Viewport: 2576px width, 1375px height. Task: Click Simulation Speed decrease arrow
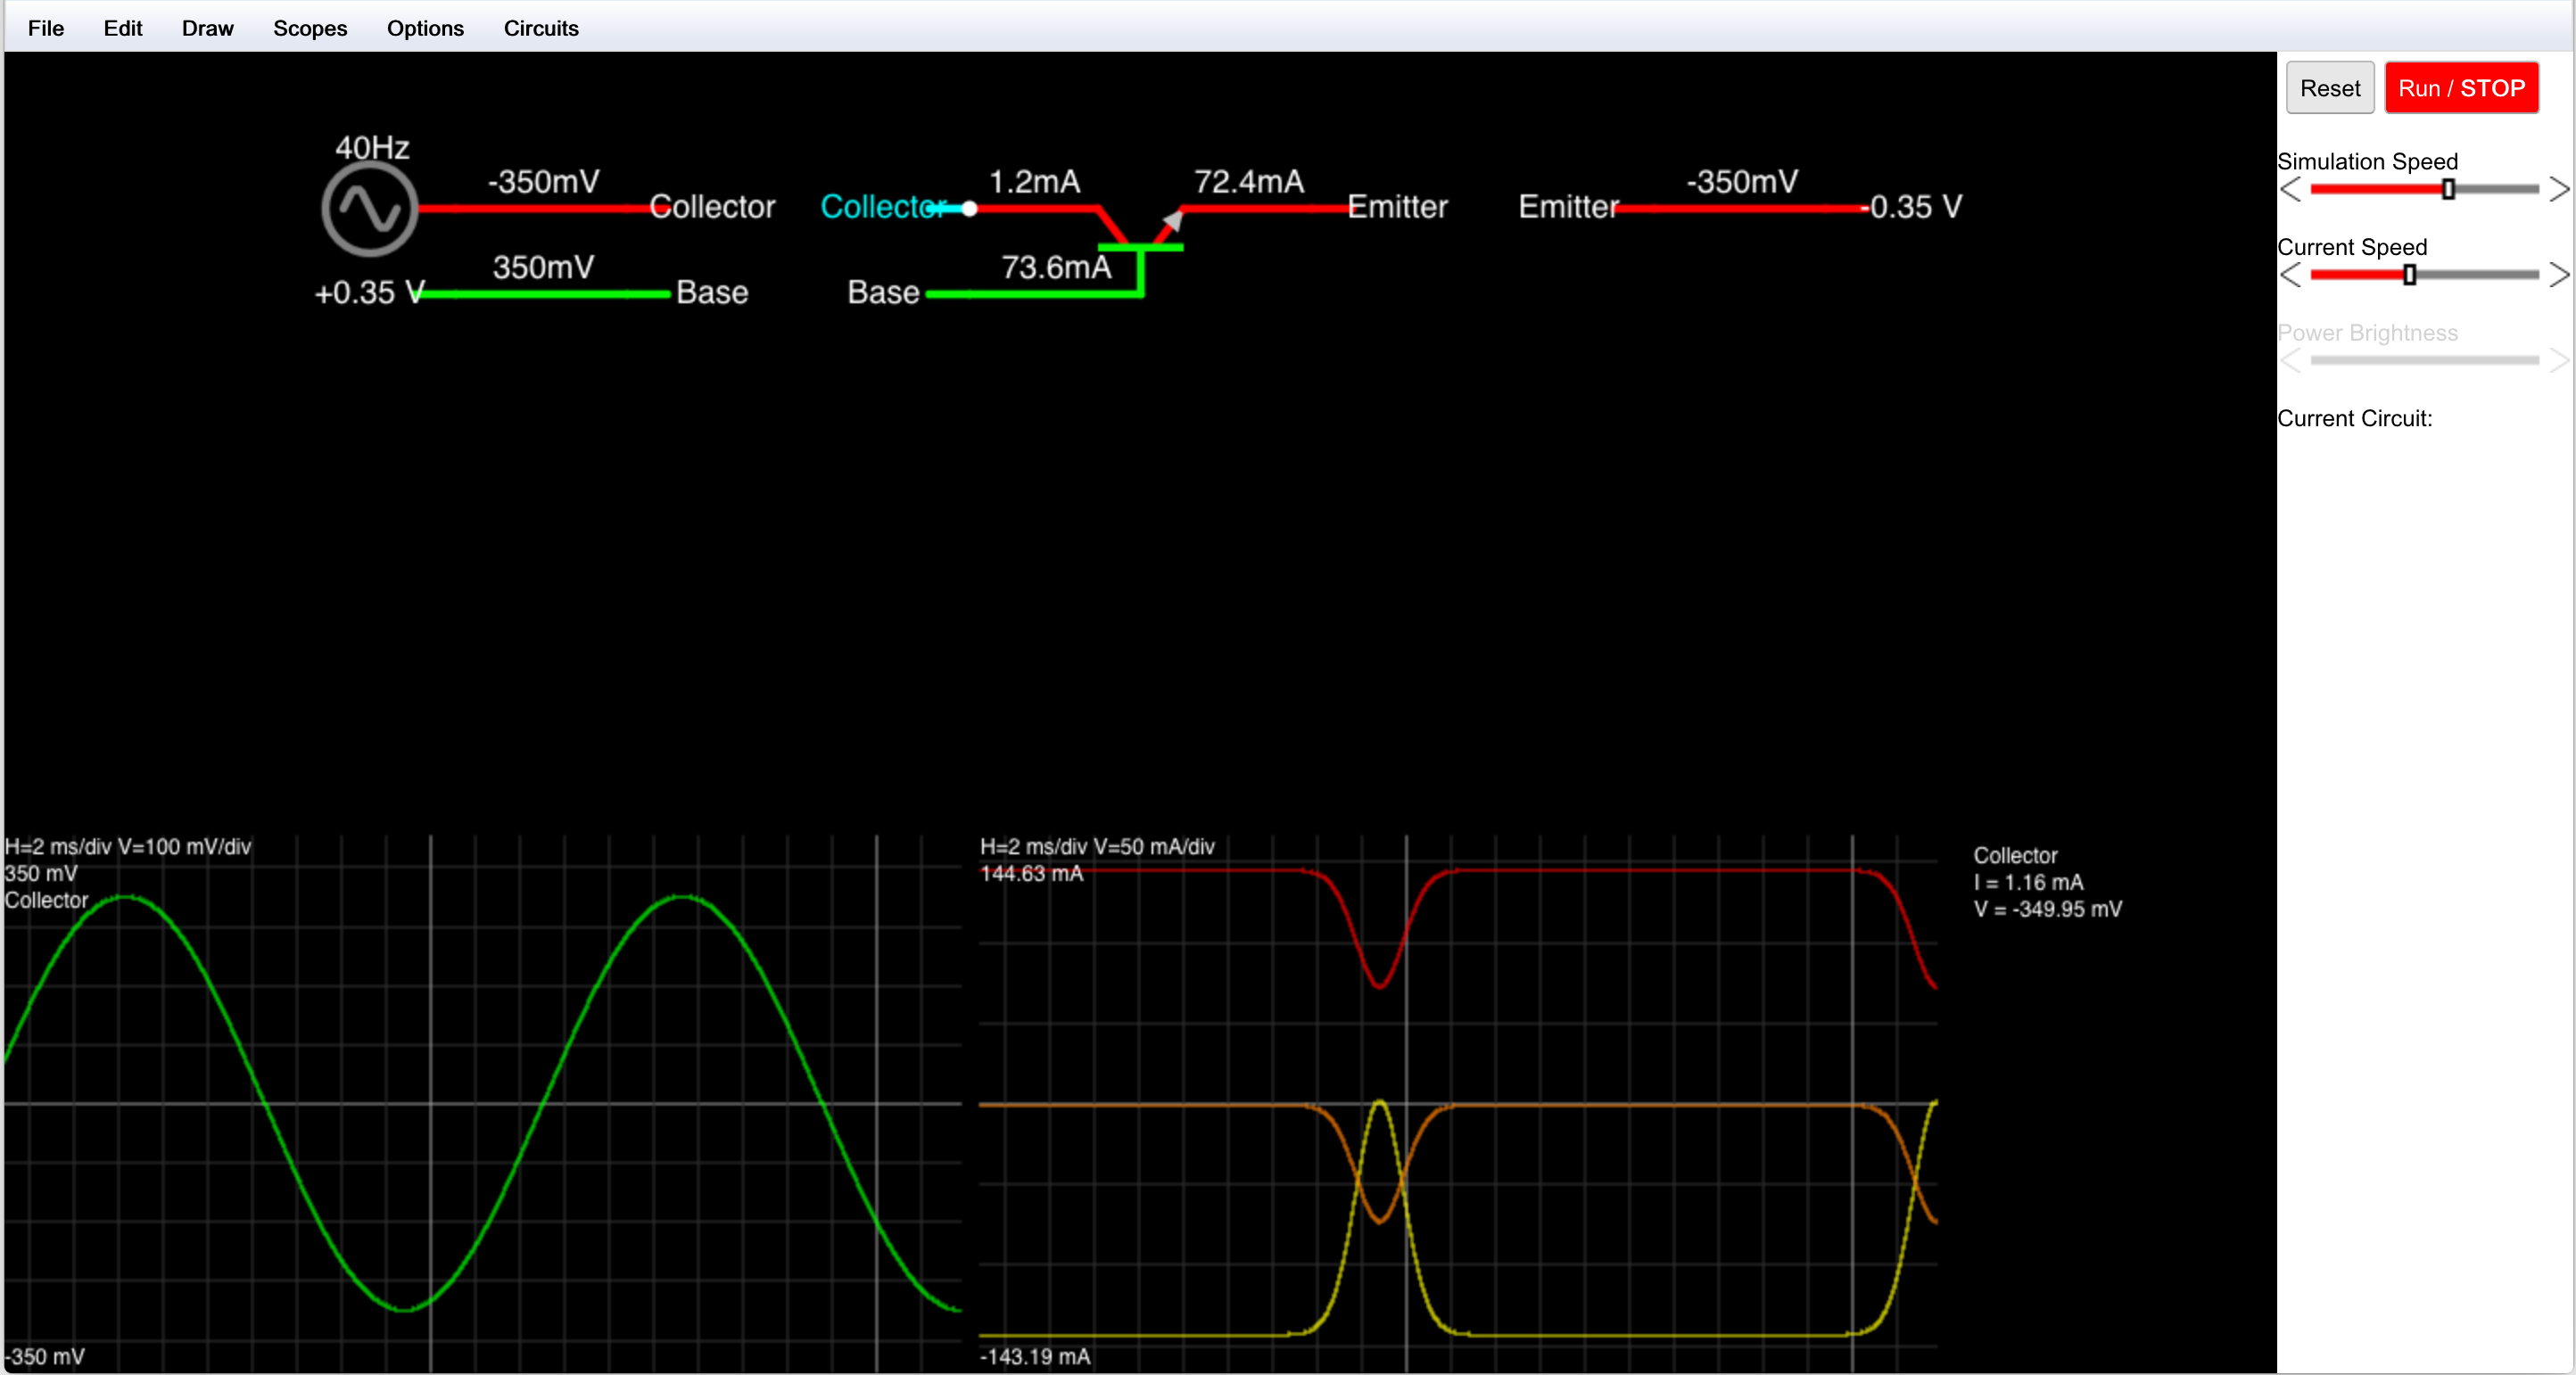click(2291, 189)
